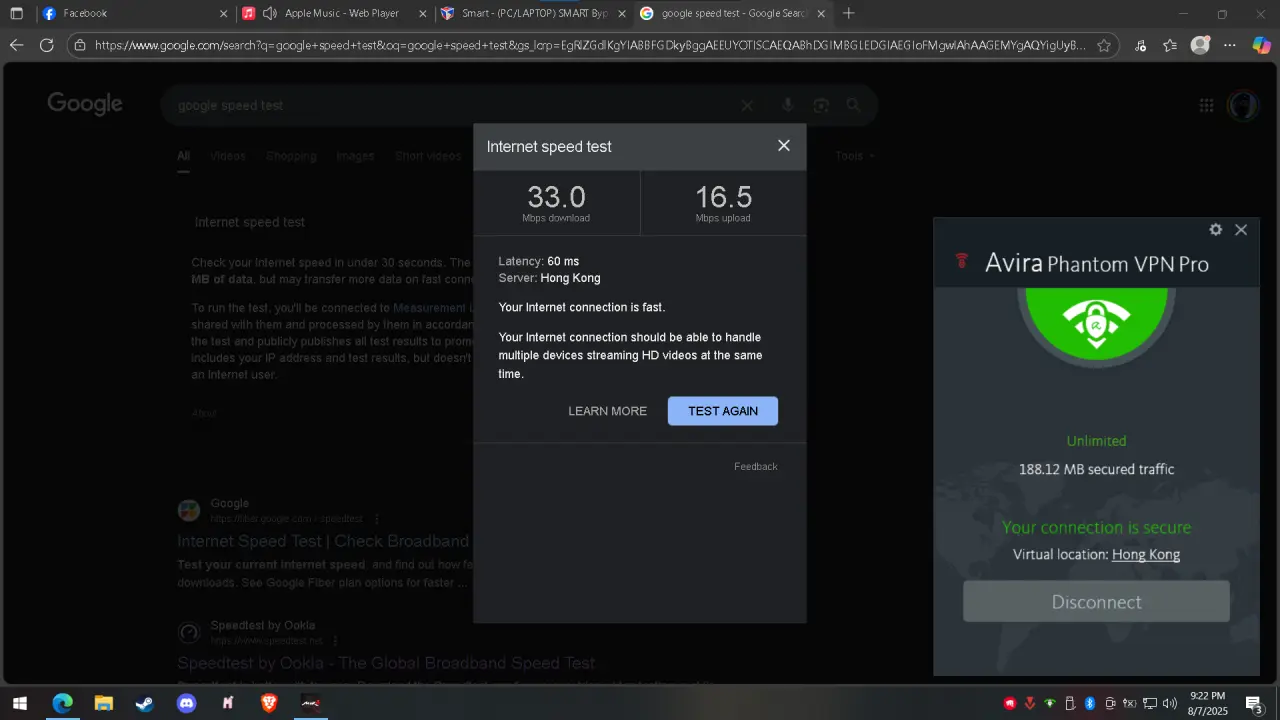Launch Steam from the taskbar
The image size is (1280, 720).
145,703
